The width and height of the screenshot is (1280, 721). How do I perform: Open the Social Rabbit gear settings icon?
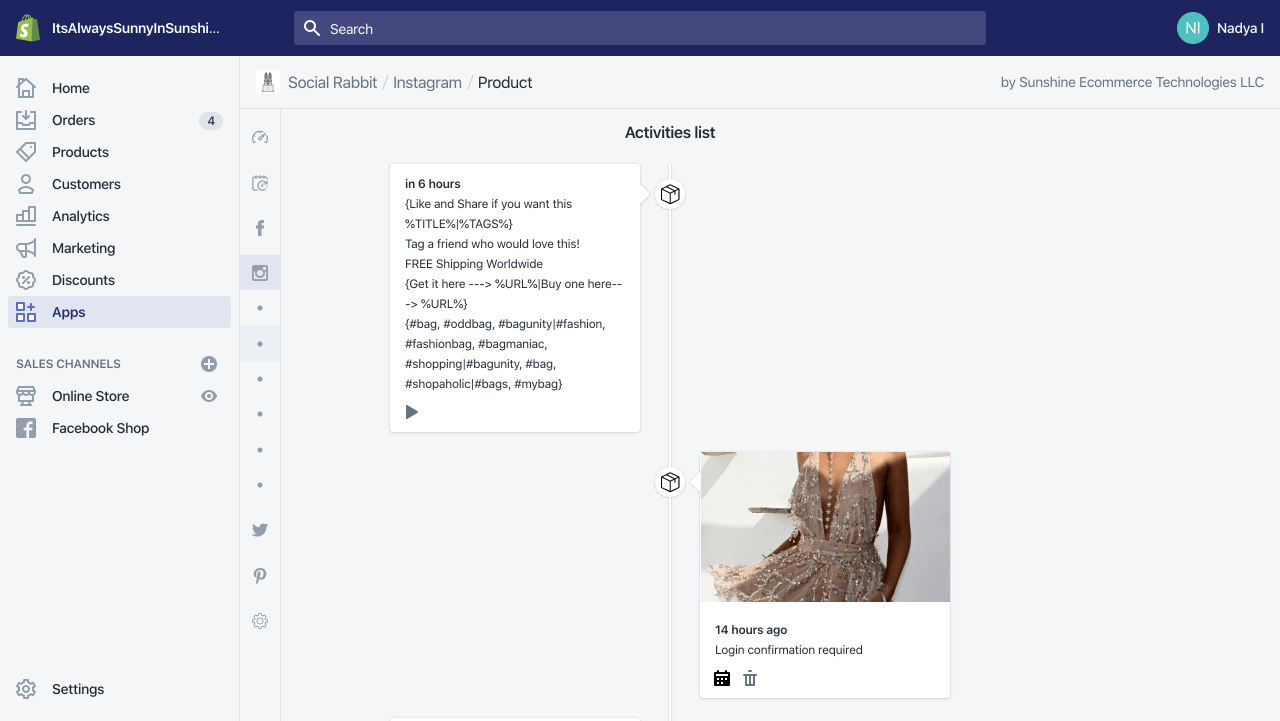[x=260, y=621]
